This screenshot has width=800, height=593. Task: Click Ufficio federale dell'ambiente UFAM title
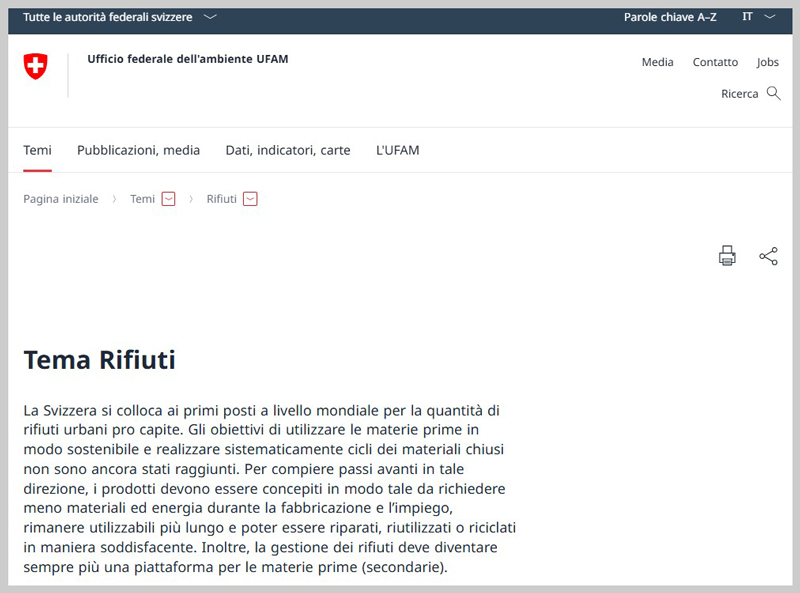(187, 59)
